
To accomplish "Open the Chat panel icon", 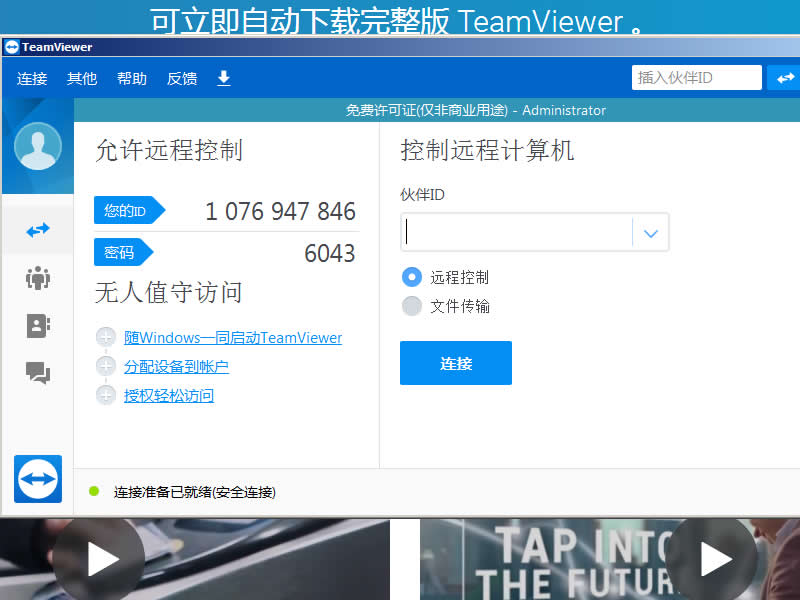I will tap(37, 373).
